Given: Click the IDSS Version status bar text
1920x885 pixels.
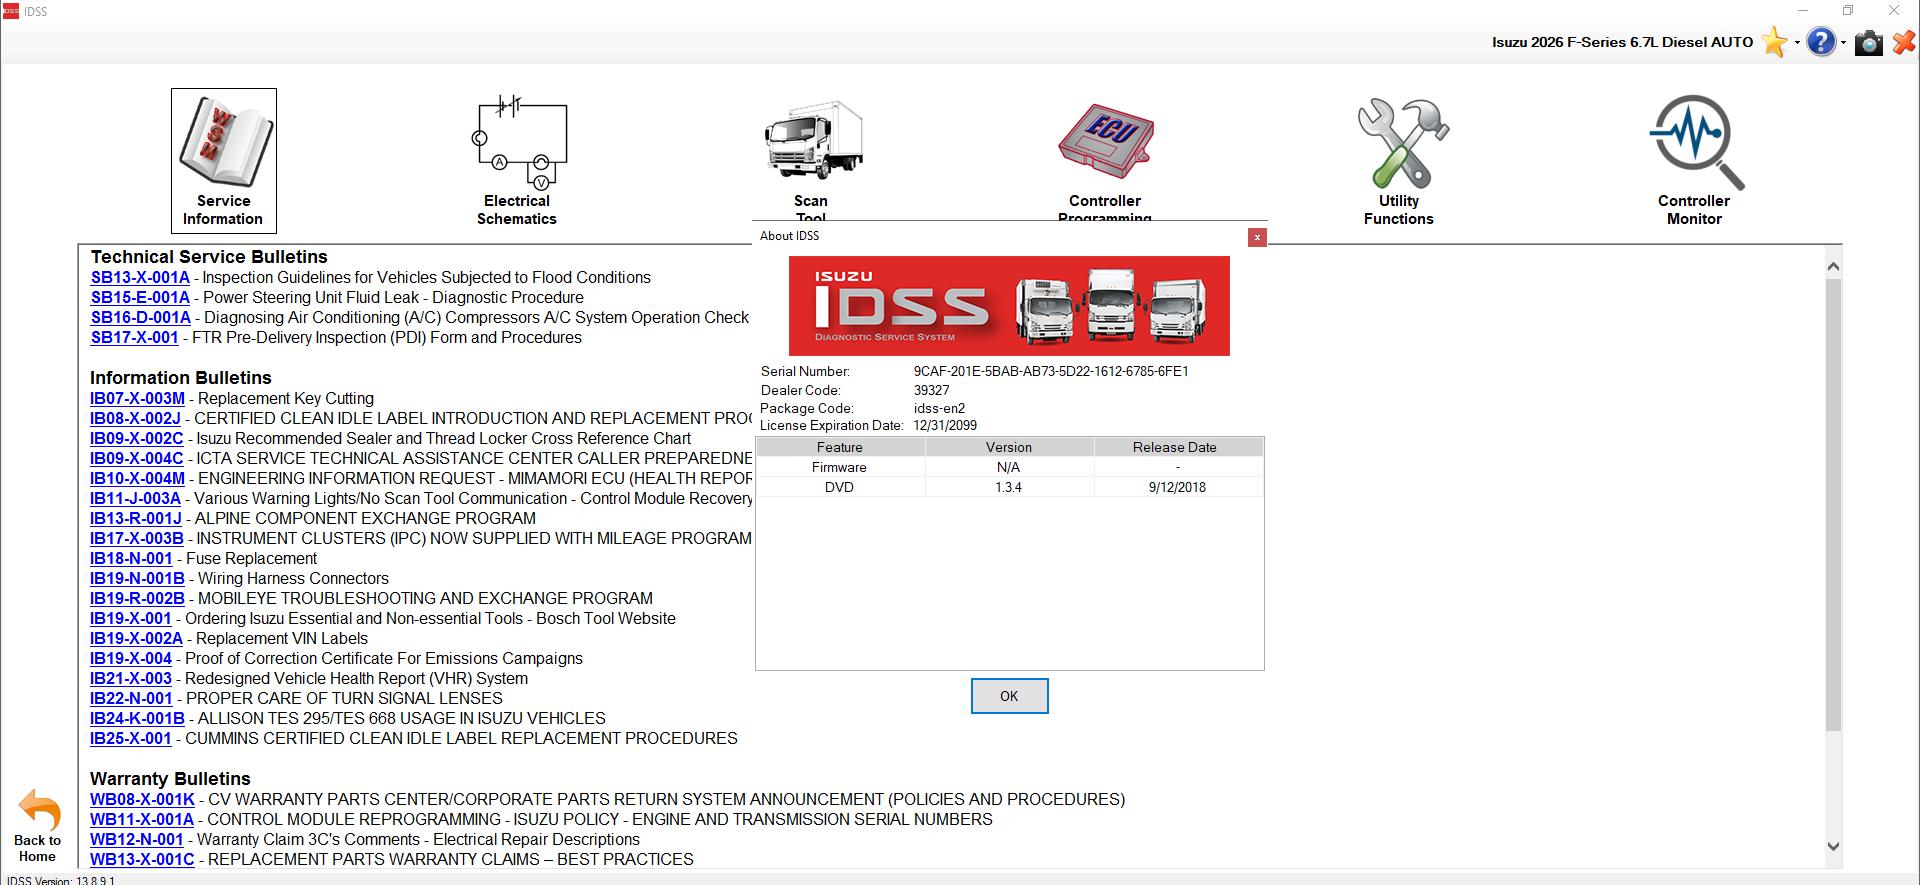Looking at the screenshot, I should [x=61, y=881].
